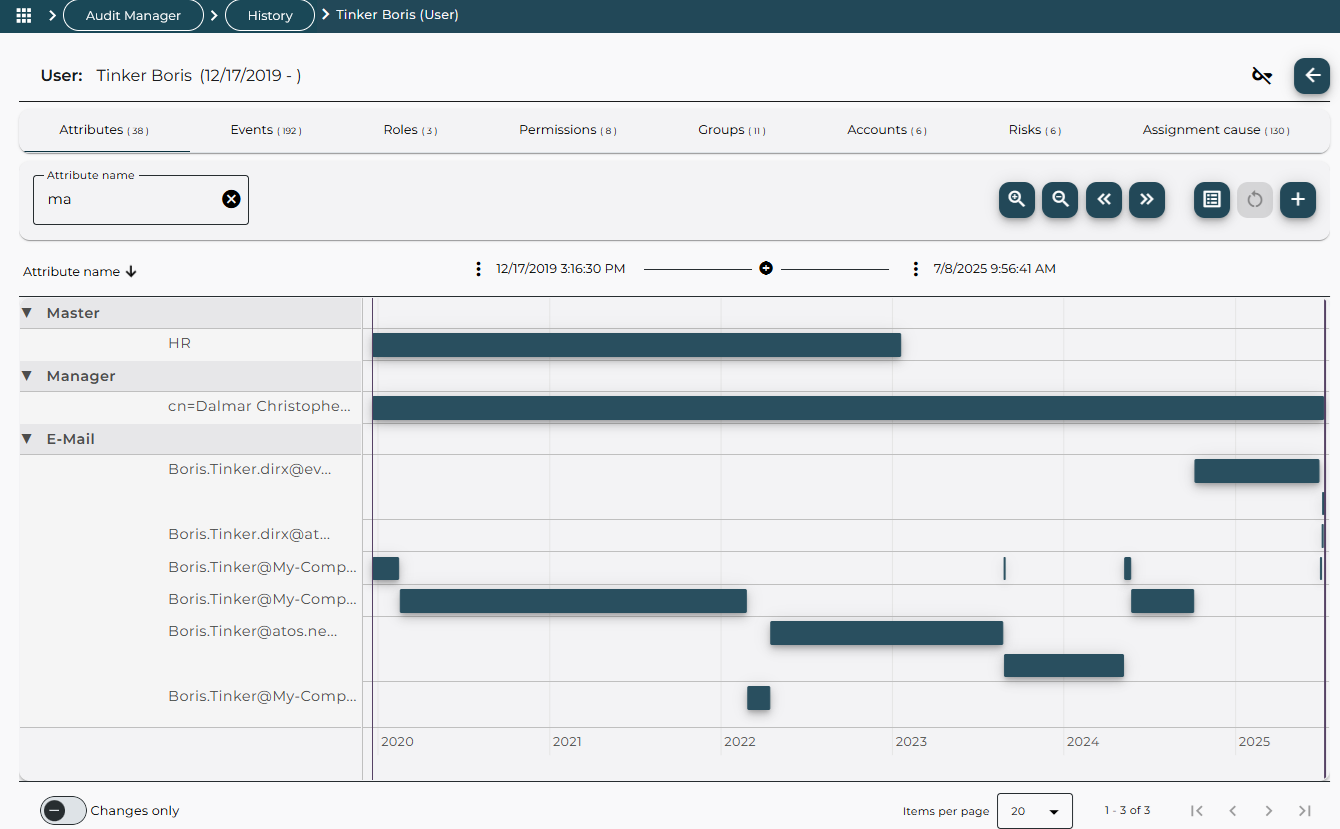Shift the timeline right using the double-right chevrons

[1147, 200]
